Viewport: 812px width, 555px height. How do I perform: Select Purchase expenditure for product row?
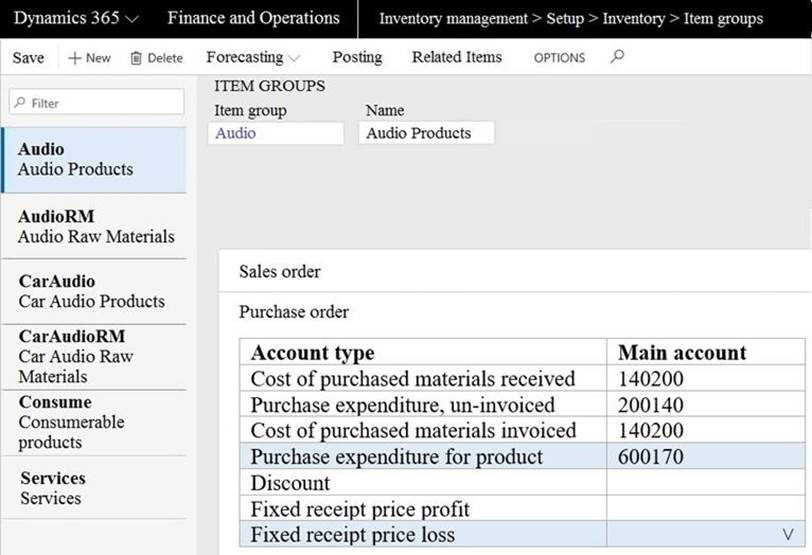coord(396,457)
